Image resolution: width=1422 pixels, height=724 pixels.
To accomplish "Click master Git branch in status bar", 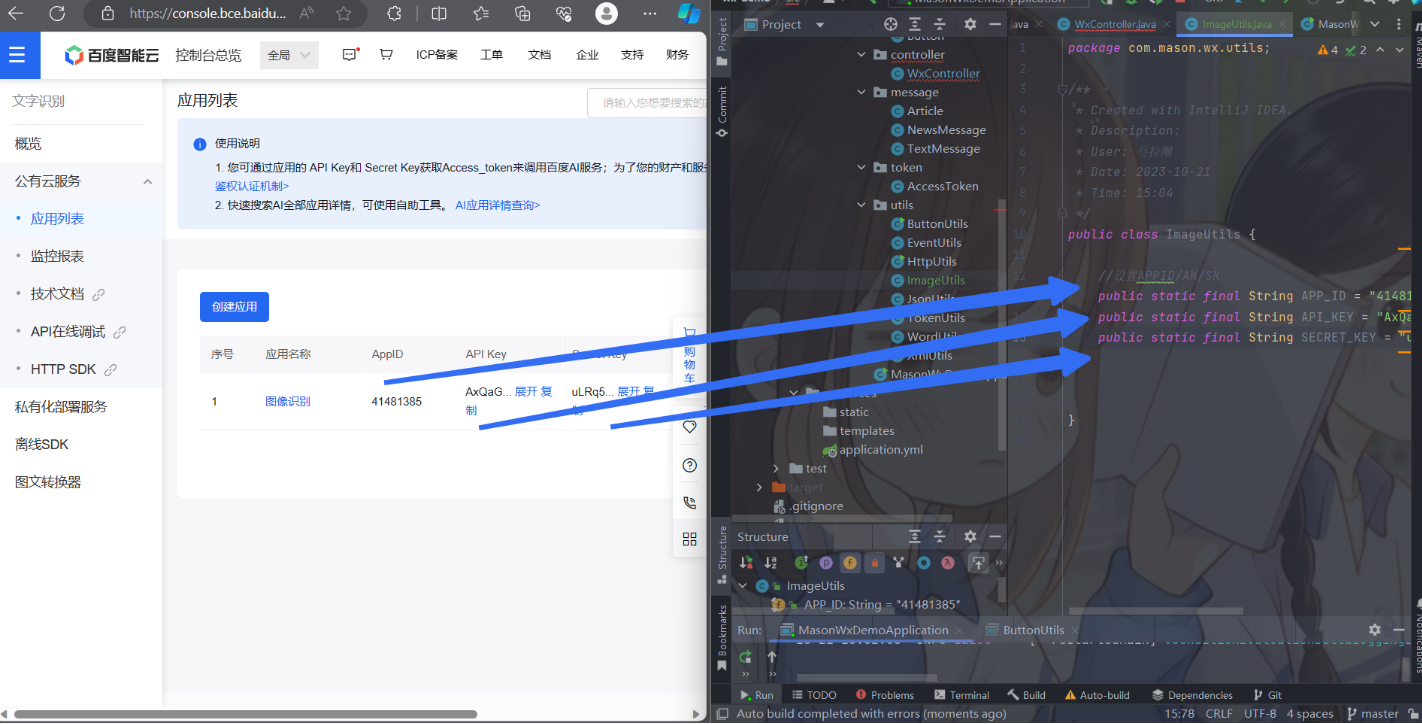I will 1372,714.
